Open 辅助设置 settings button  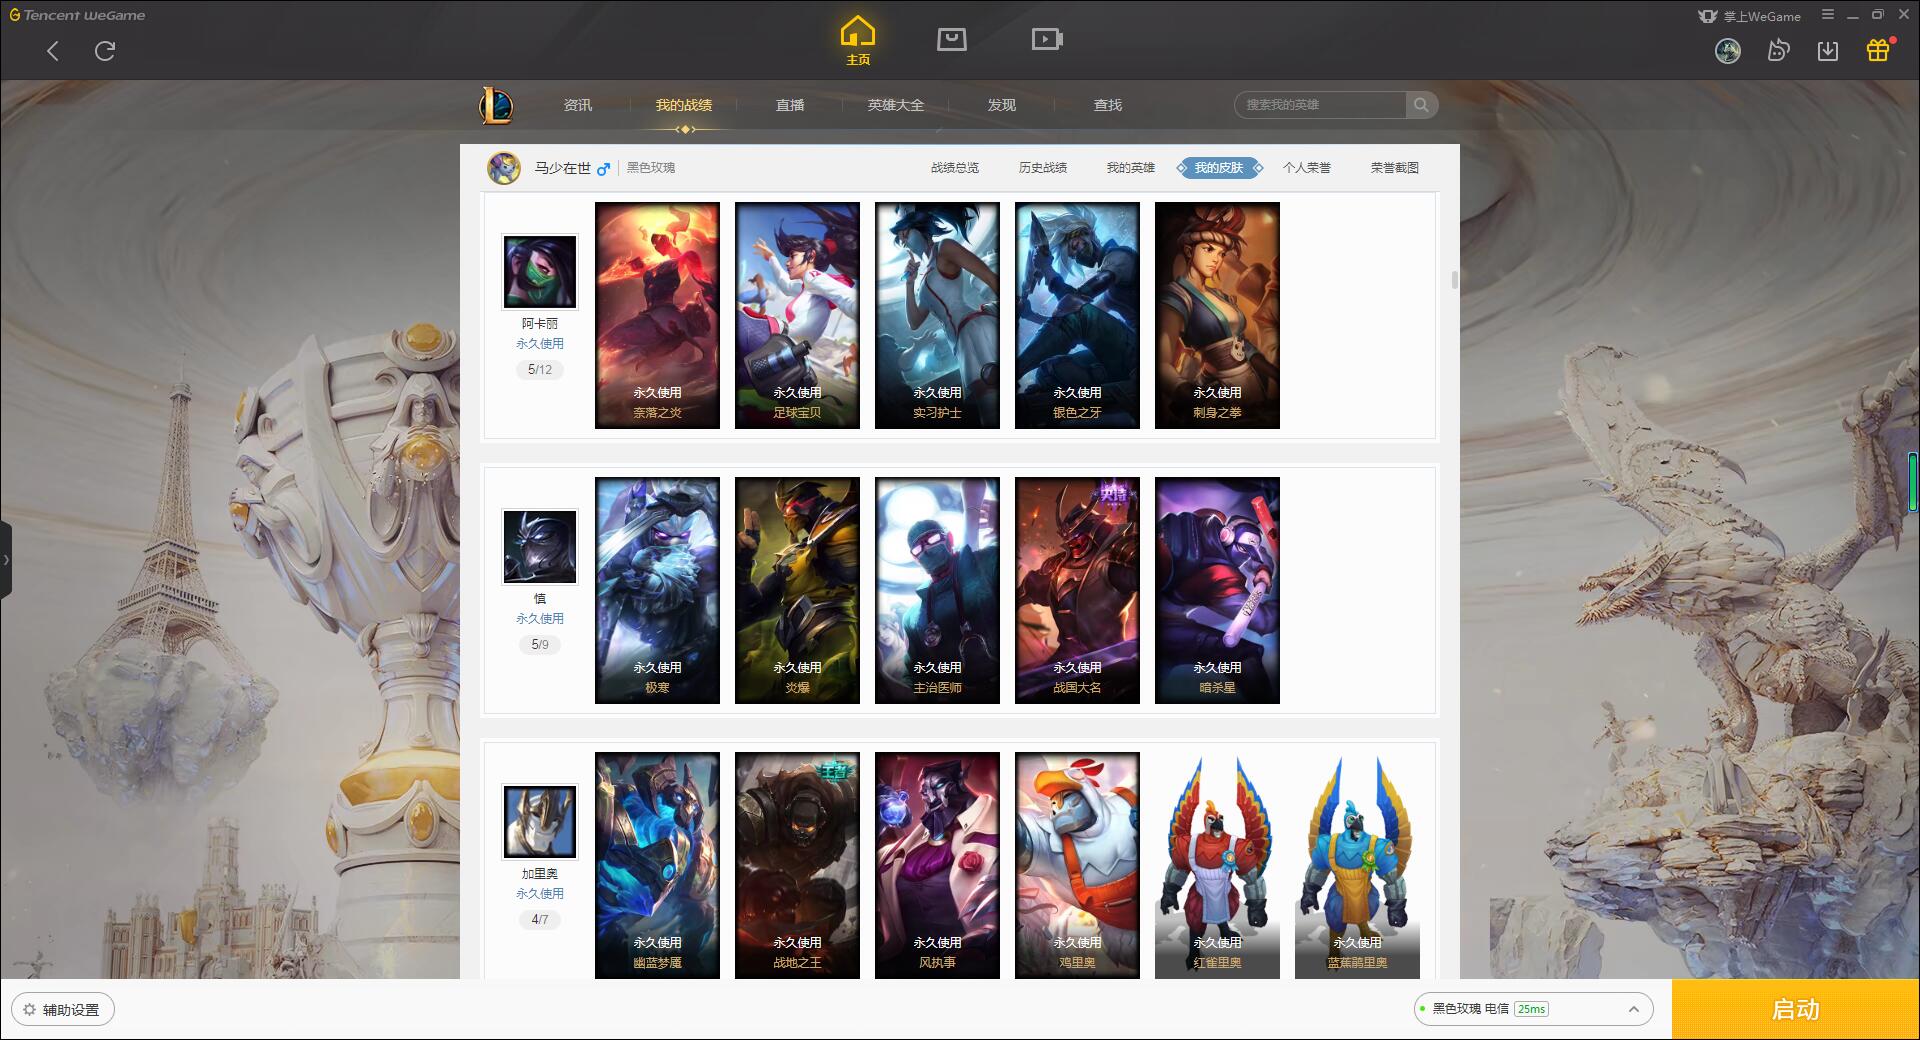coord(63,1010)
